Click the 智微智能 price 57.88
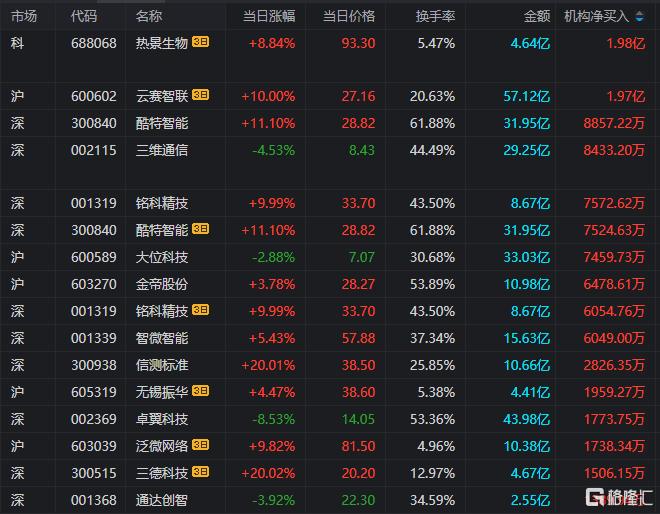660x514 pixels. tap(357, 339)
